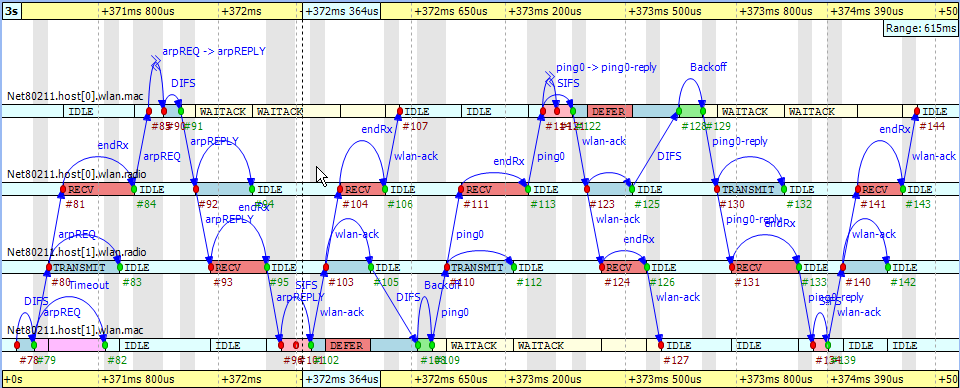Screen dimensions: 960x388
Task: Click the arpREQ -> arpREPLY message label
Action: [214, 51]
